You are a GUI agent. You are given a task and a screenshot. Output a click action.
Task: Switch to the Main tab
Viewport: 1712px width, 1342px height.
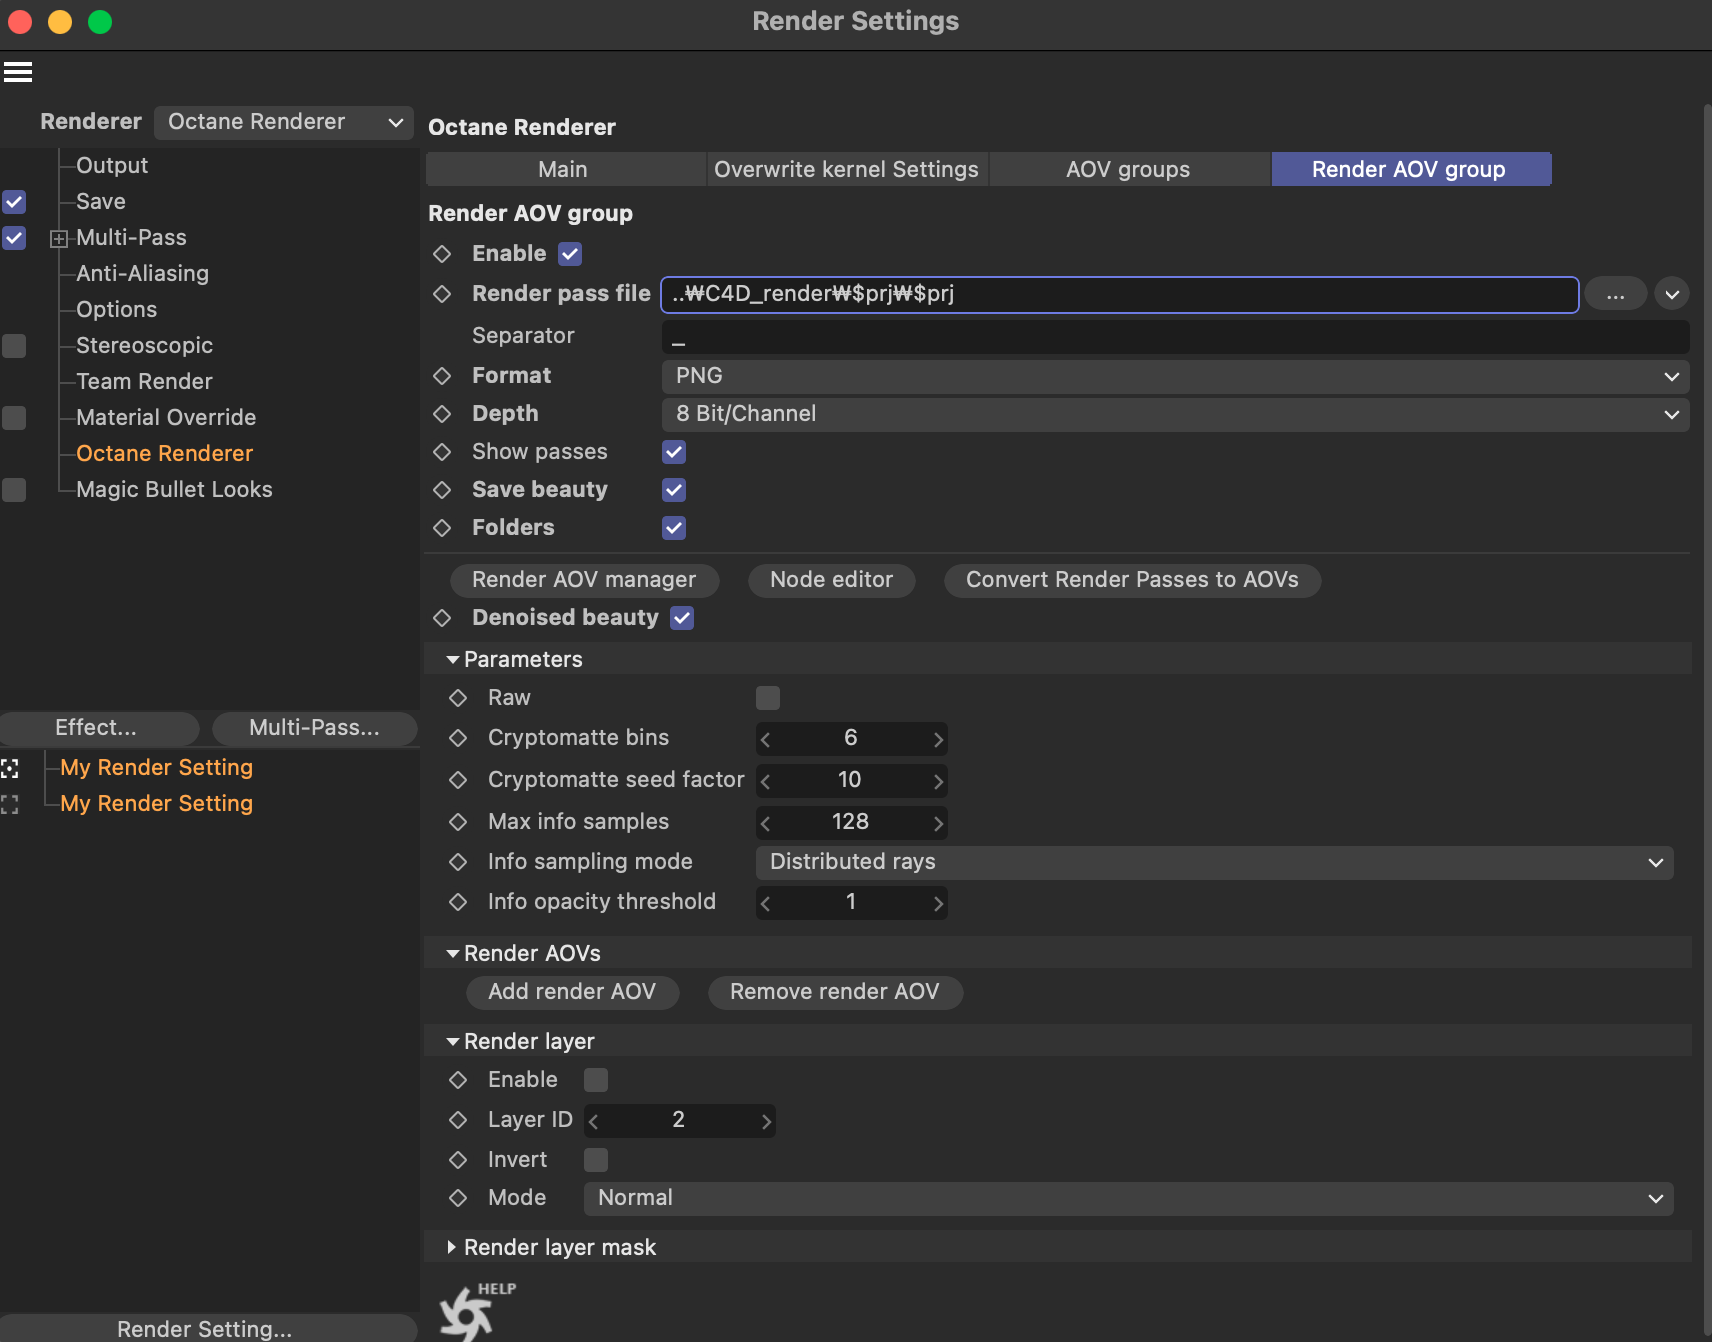(x=566, y=169)
